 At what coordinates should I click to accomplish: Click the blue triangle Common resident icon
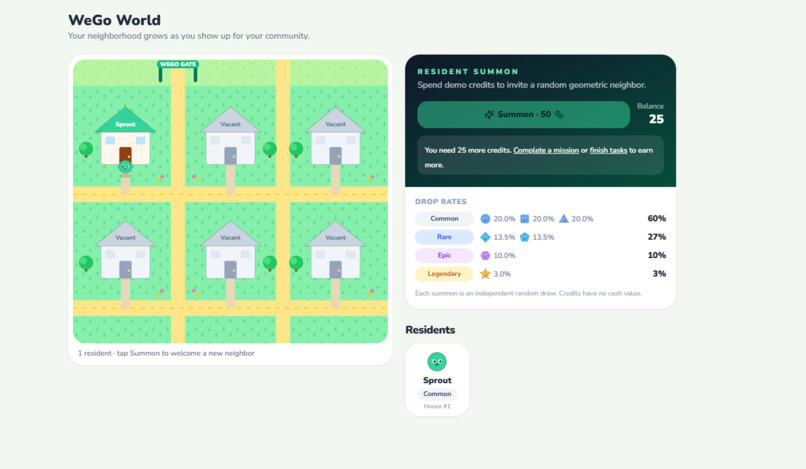[563, 219]
